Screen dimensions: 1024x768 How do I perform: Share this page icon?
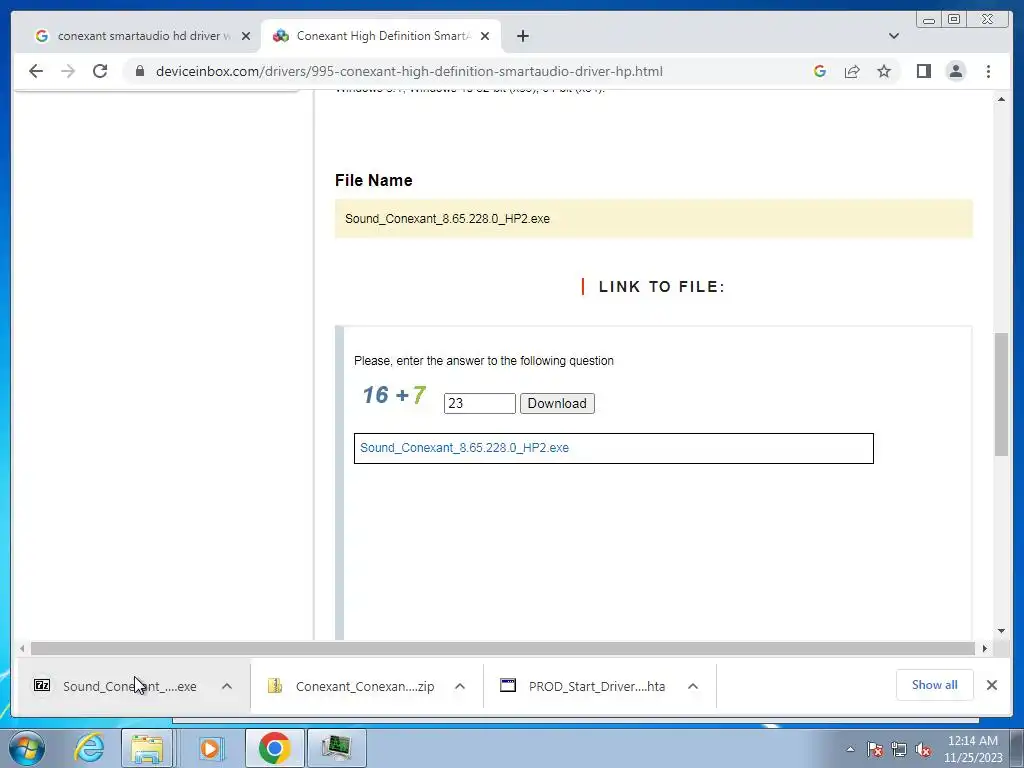tap(852, 71)
